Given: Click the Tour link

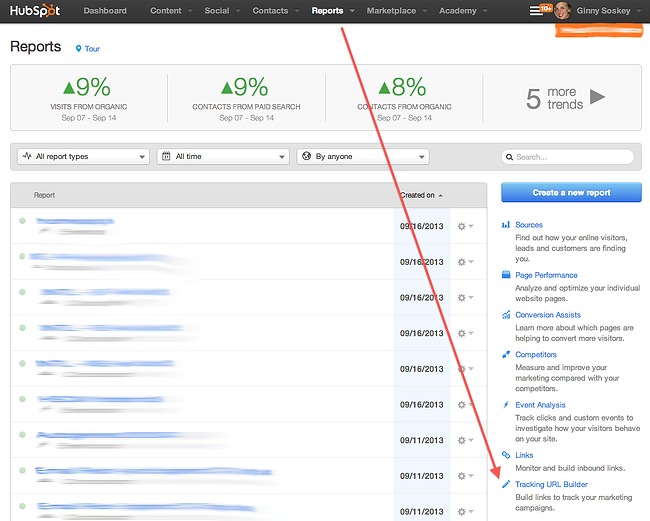Looking at the screenshot, I should pyautogui.click(x=92, y=48).
